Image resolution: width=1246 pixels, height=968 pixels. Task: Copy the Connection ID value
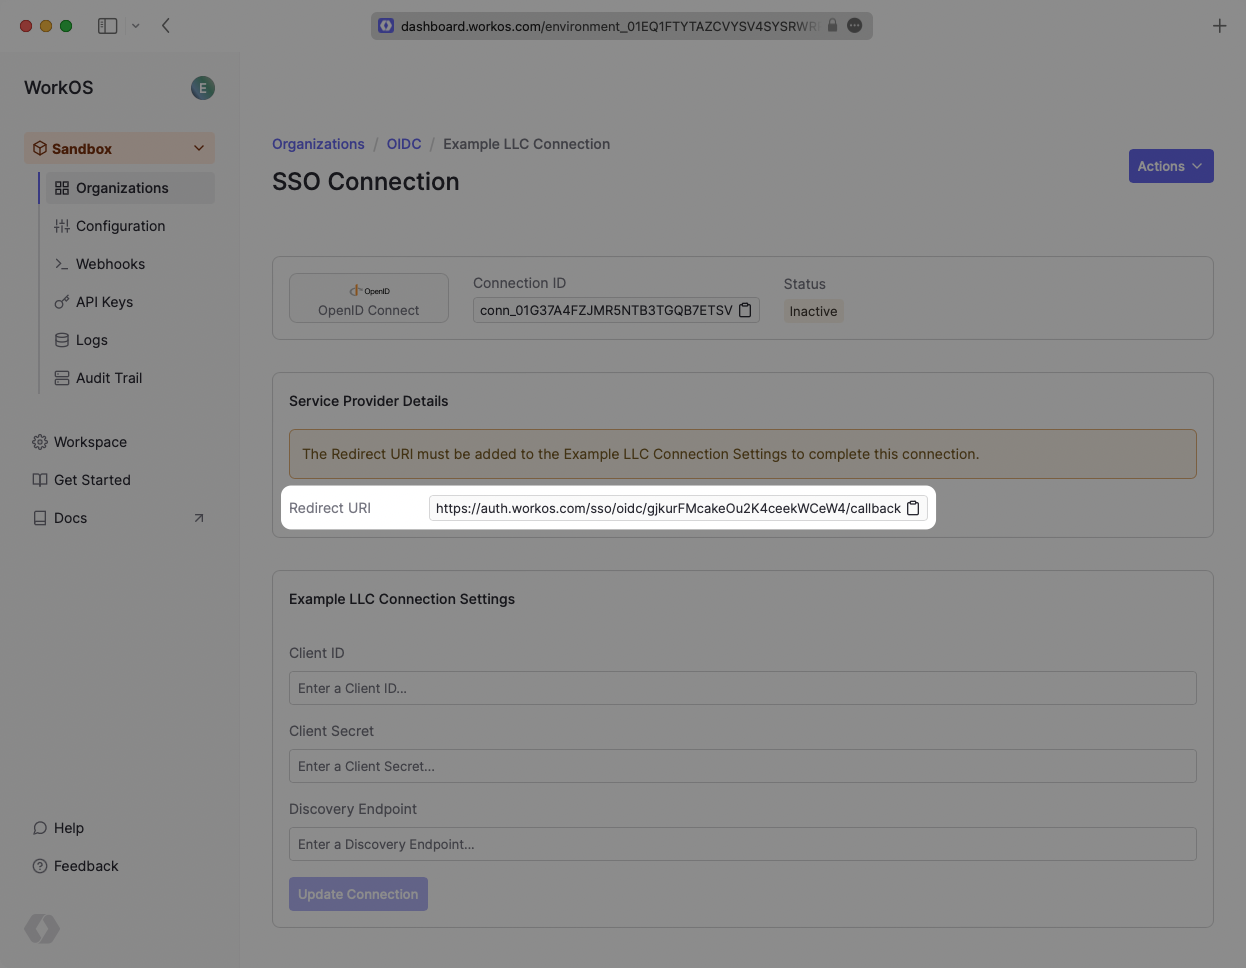[x=745, y=311]
